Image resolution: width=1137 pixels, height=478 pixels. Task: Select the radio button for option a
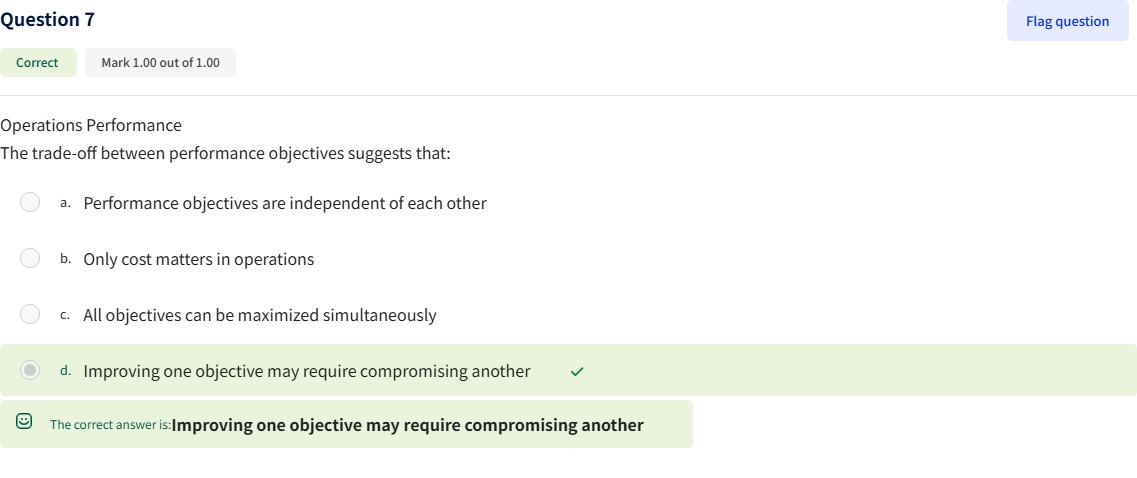(31, 203)
